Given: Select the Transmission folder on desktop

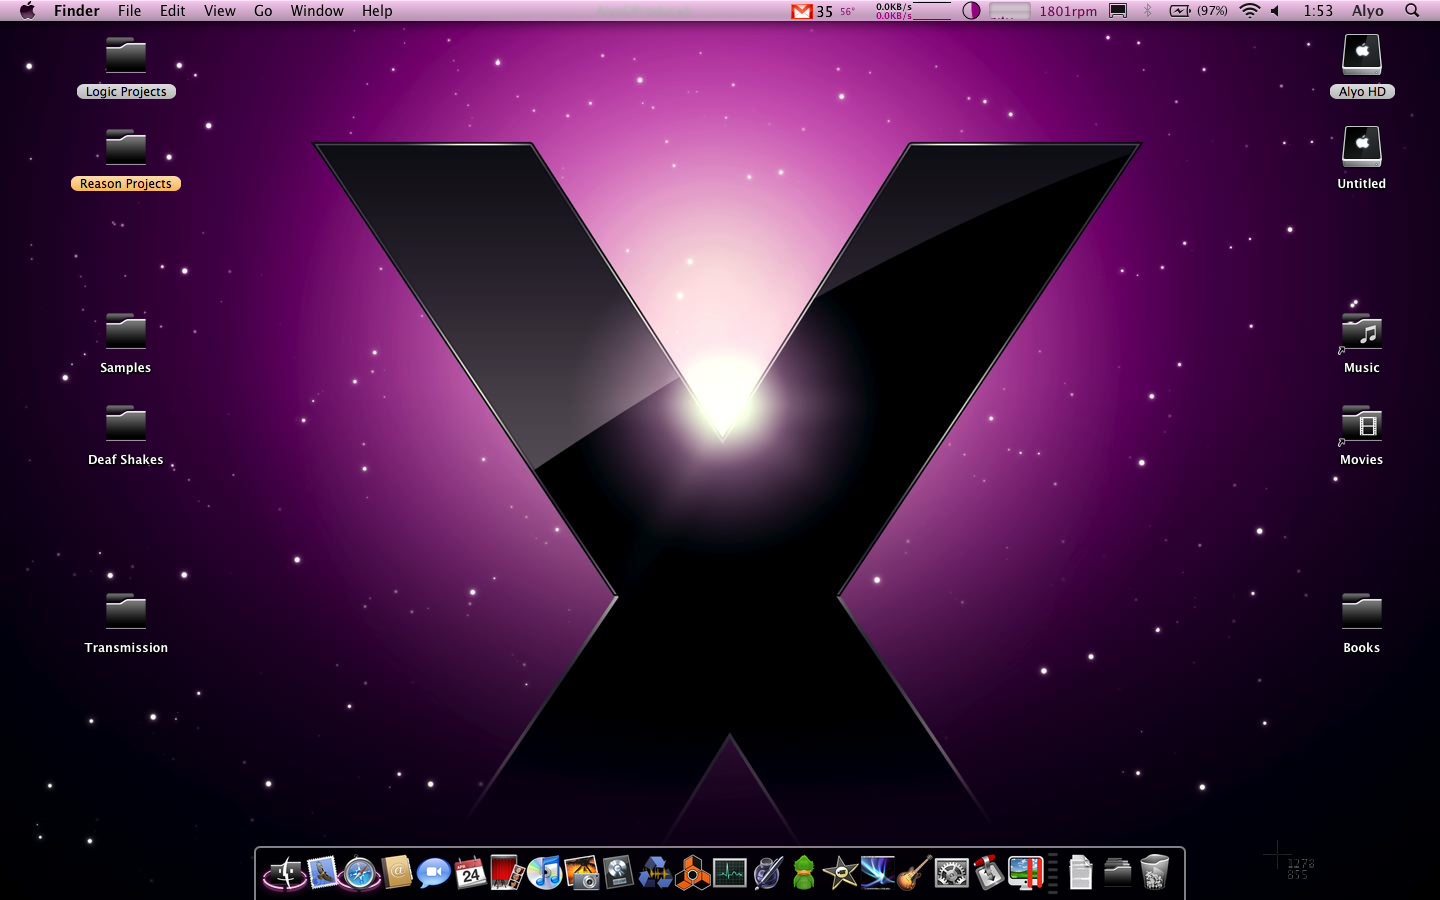Looking at the screenshot, I should (126, 623).
